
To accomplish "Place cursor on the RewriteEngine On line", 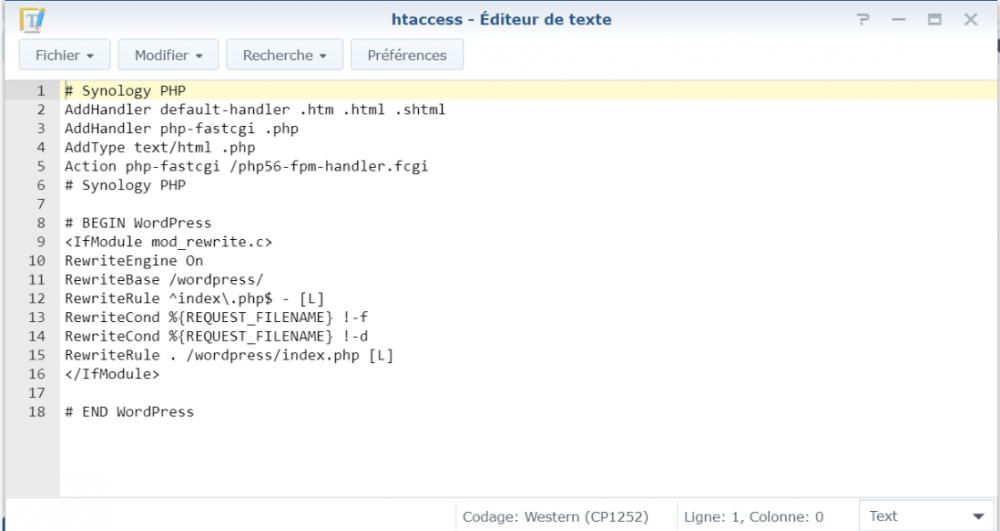I will (133, 260).
